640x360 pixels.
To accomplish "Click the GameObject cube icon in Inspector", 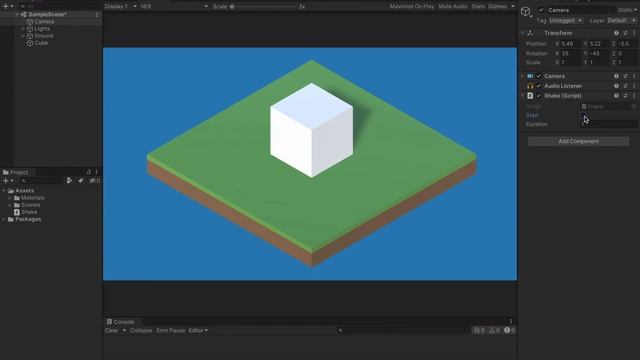I will (x=526, y=12).
